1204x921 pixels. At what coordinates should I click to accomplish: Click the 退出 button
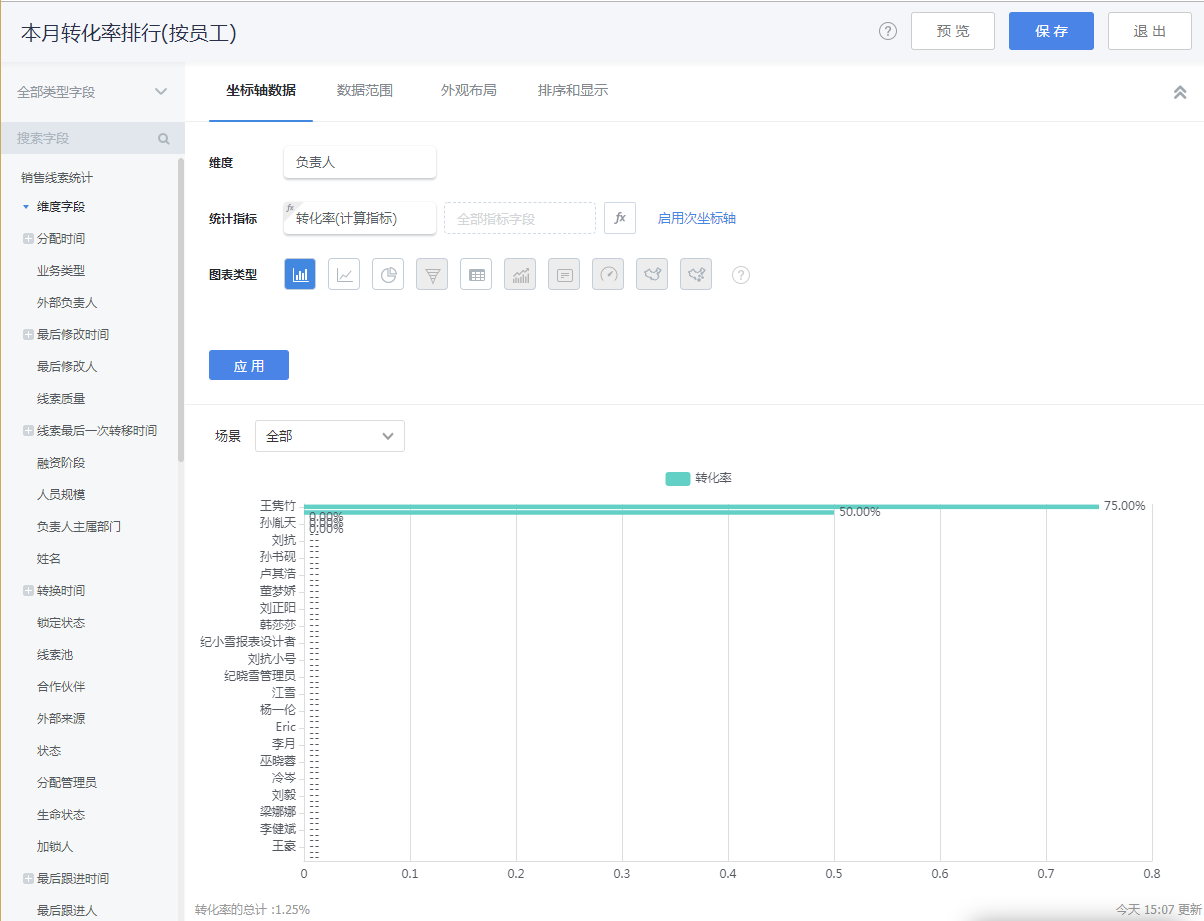(x=1150, y=31)
